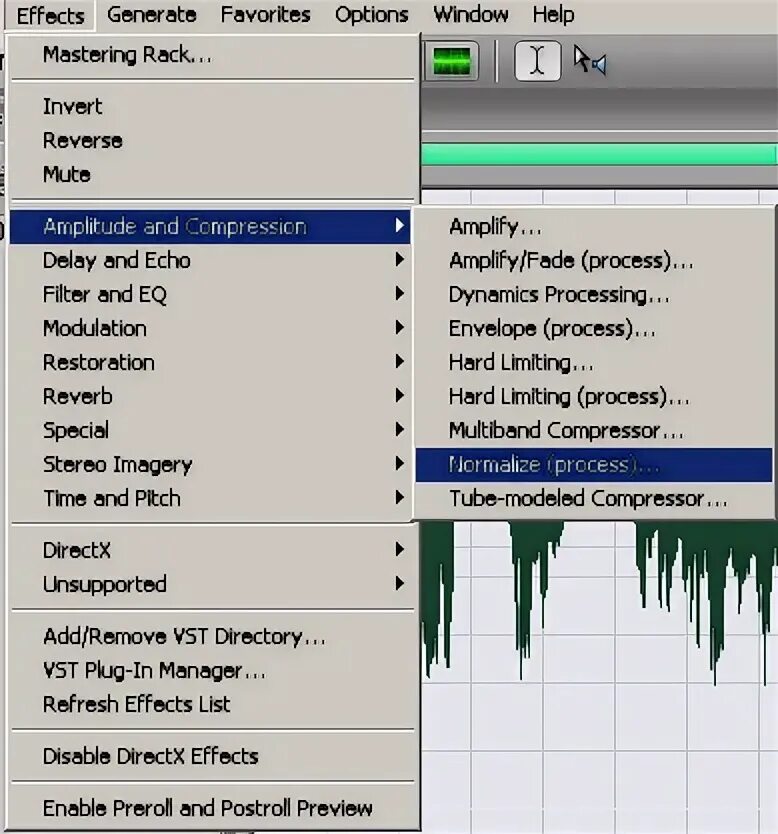The width and height of the screenshot is (778, 834).
Task: Choose Add/Remove VST Directory
Action: [212, 637]
